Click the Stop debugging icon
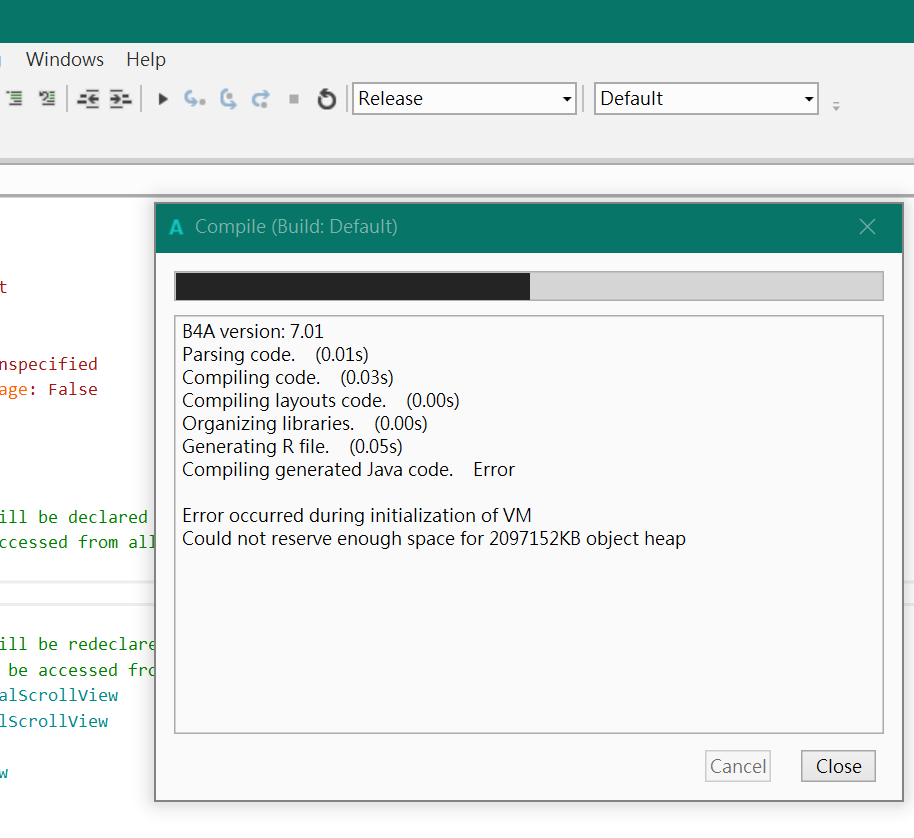This screenshot has width=914, height=838. [x=294, y=99]
